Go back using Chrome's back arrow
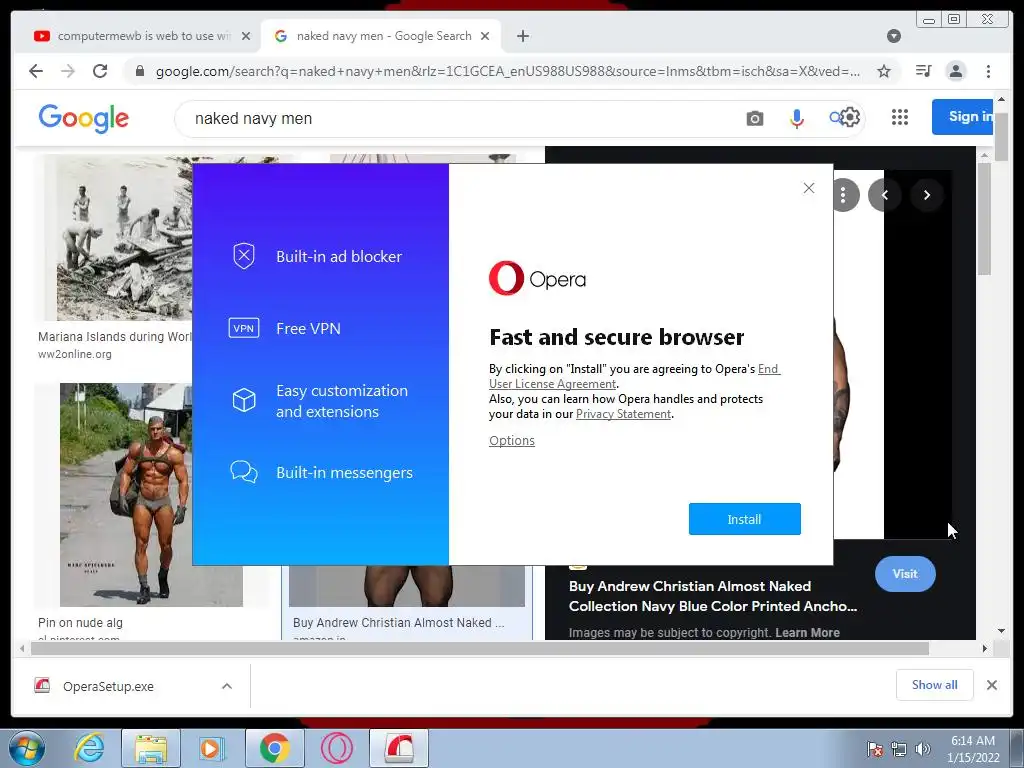 (36, 71)
